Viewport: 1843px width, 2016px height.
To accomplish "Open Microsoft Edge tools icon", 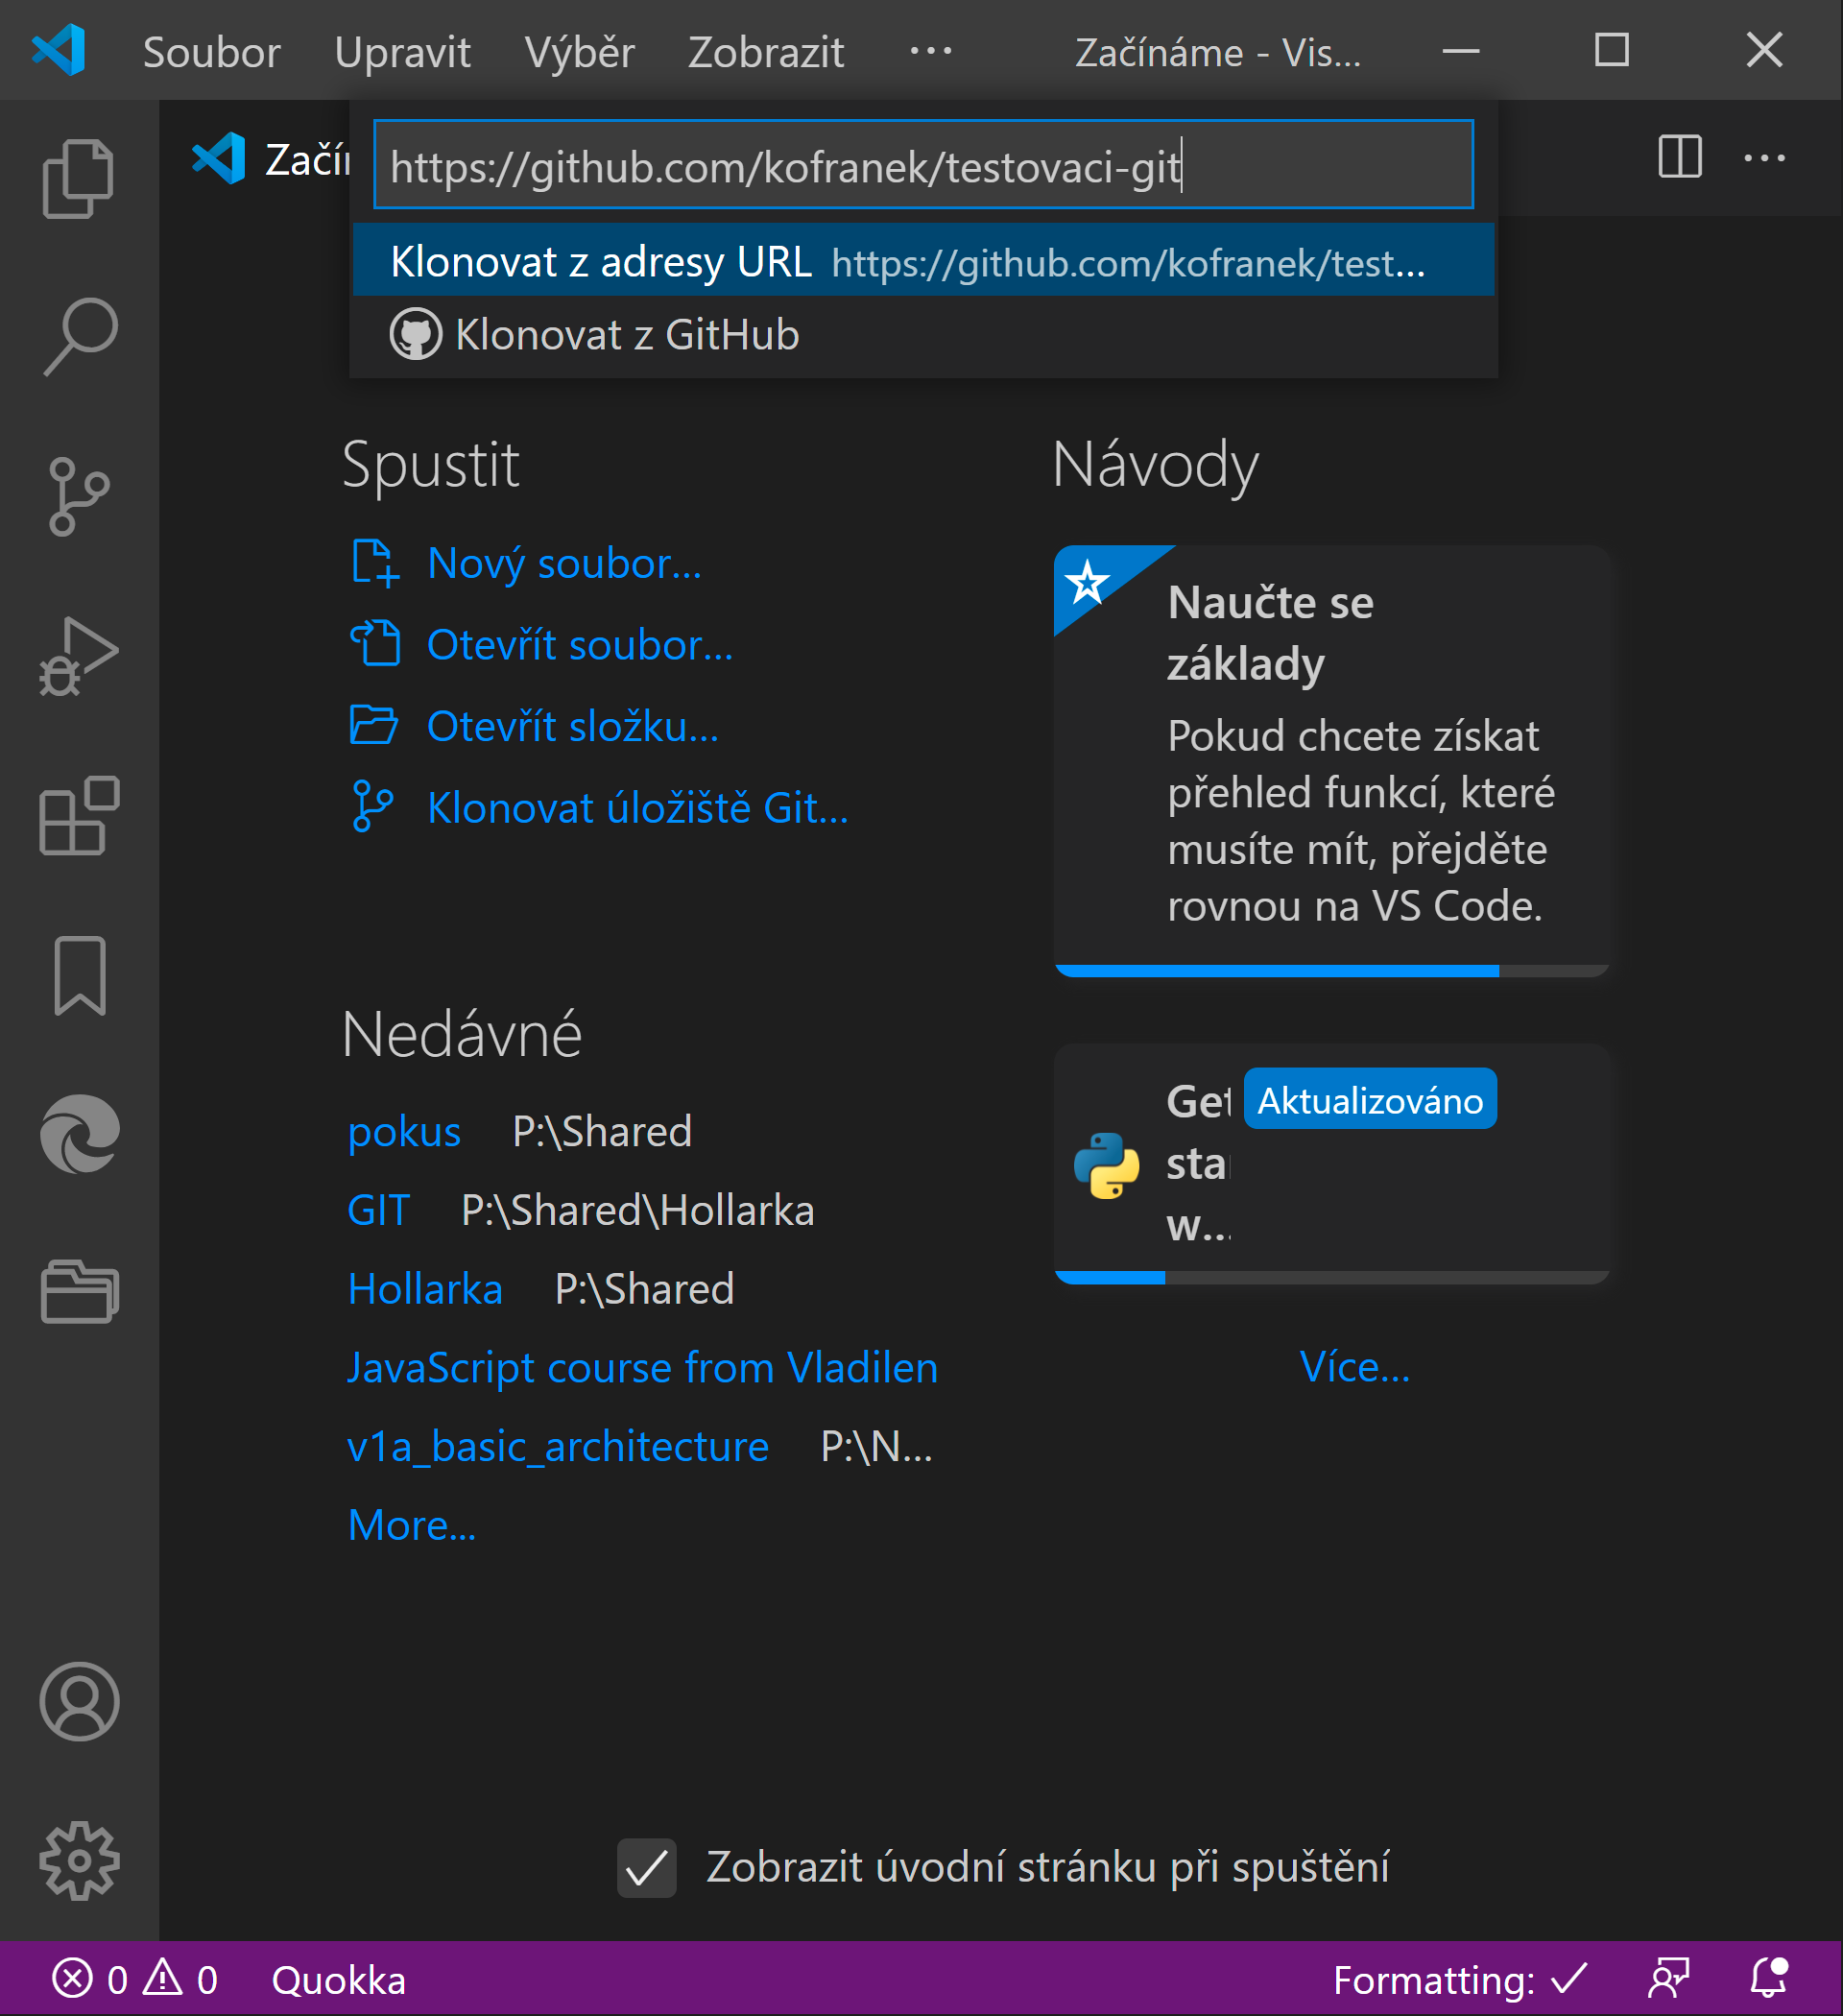I will (x=78, y=1134).
